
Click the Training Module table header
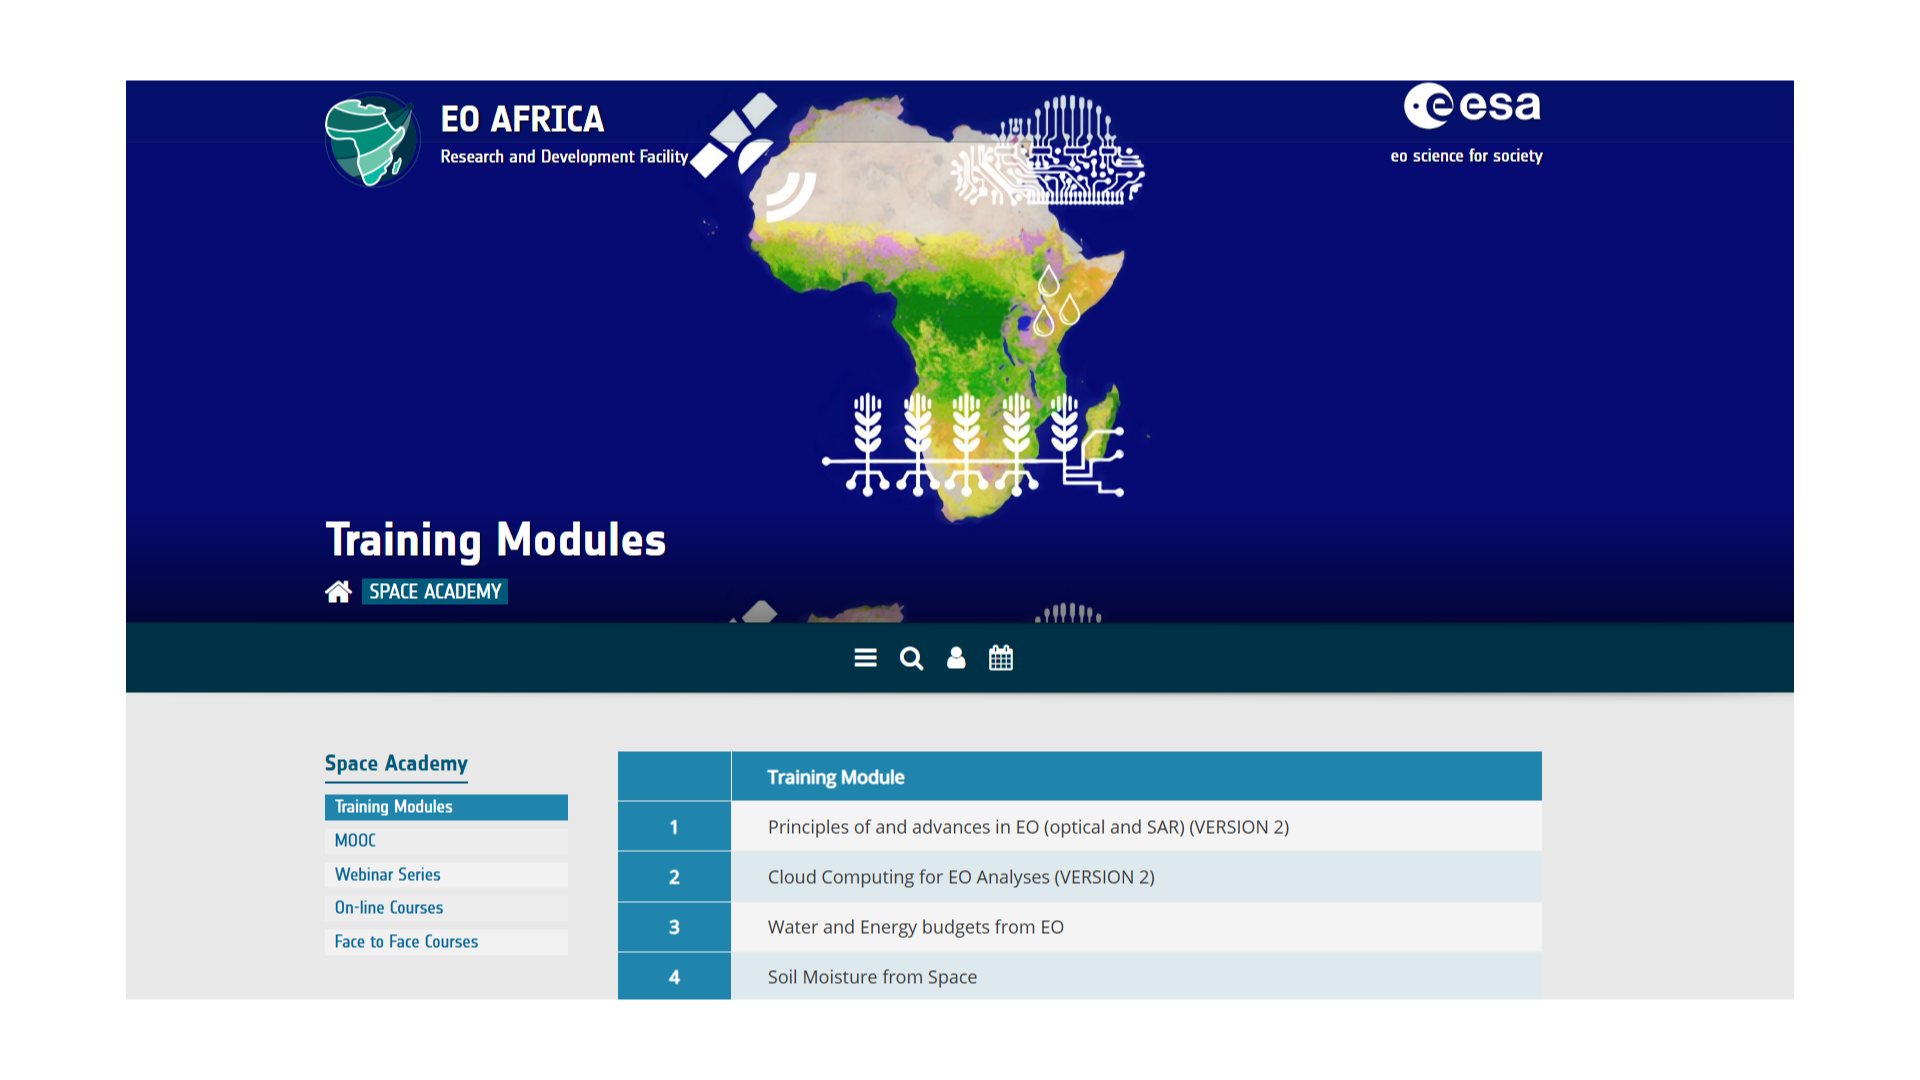click(835, 776)
